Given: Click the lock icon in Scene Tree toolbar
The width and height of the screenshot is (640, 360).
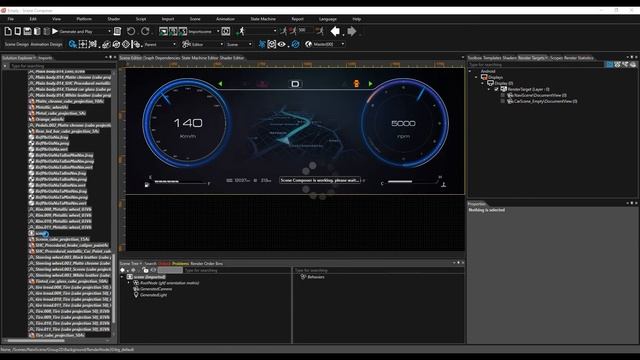Looking at the screenshot, I should [x=145, y=270].
